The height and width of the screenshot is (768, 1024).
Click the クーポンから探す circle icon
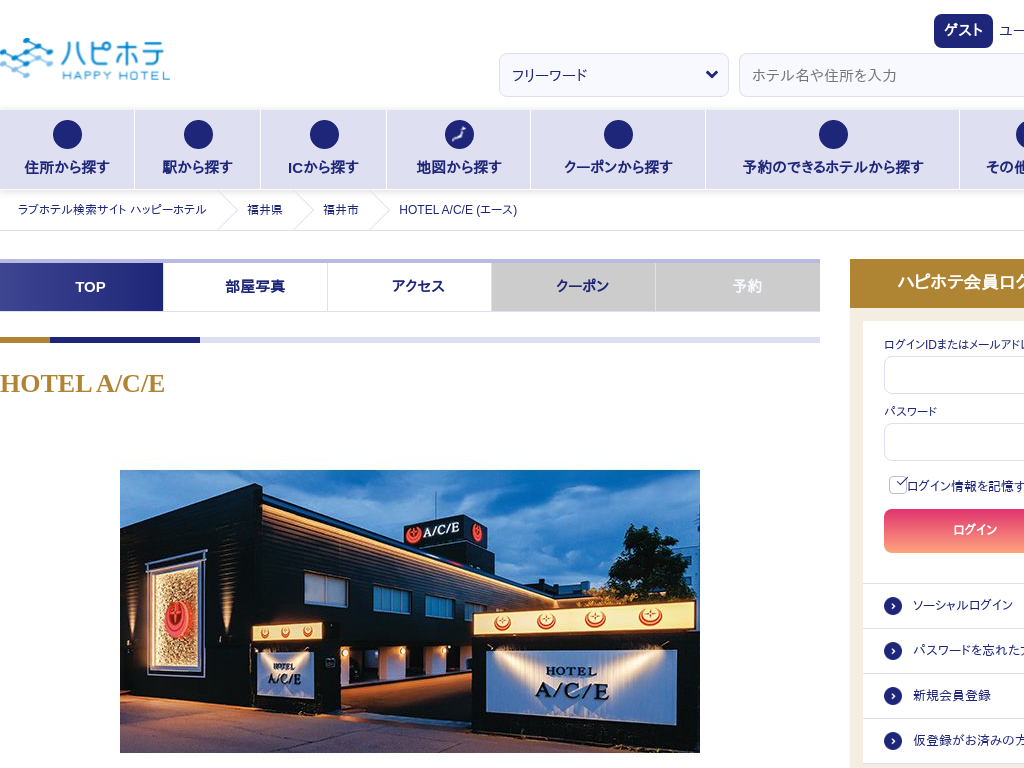tap(618, 135)
